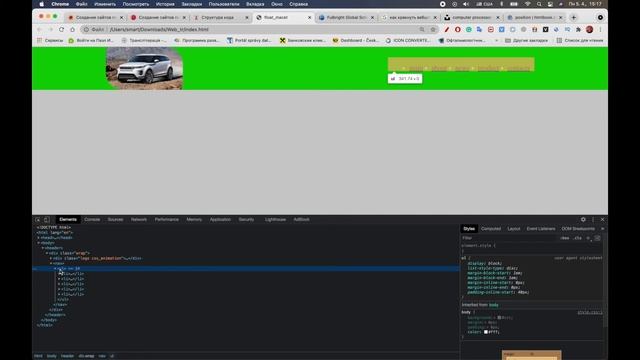The height and width of the screenshot is (360, 640).
Task: Open the Performance tab
Action: (167, 220)
